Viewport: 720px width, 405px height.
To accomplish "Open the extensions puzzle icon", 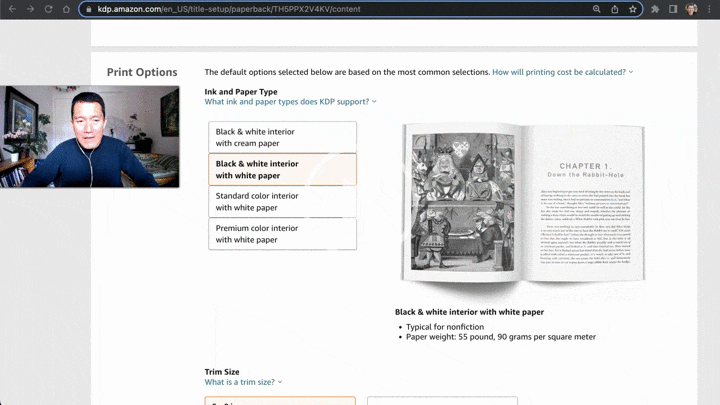I will 655,9.
